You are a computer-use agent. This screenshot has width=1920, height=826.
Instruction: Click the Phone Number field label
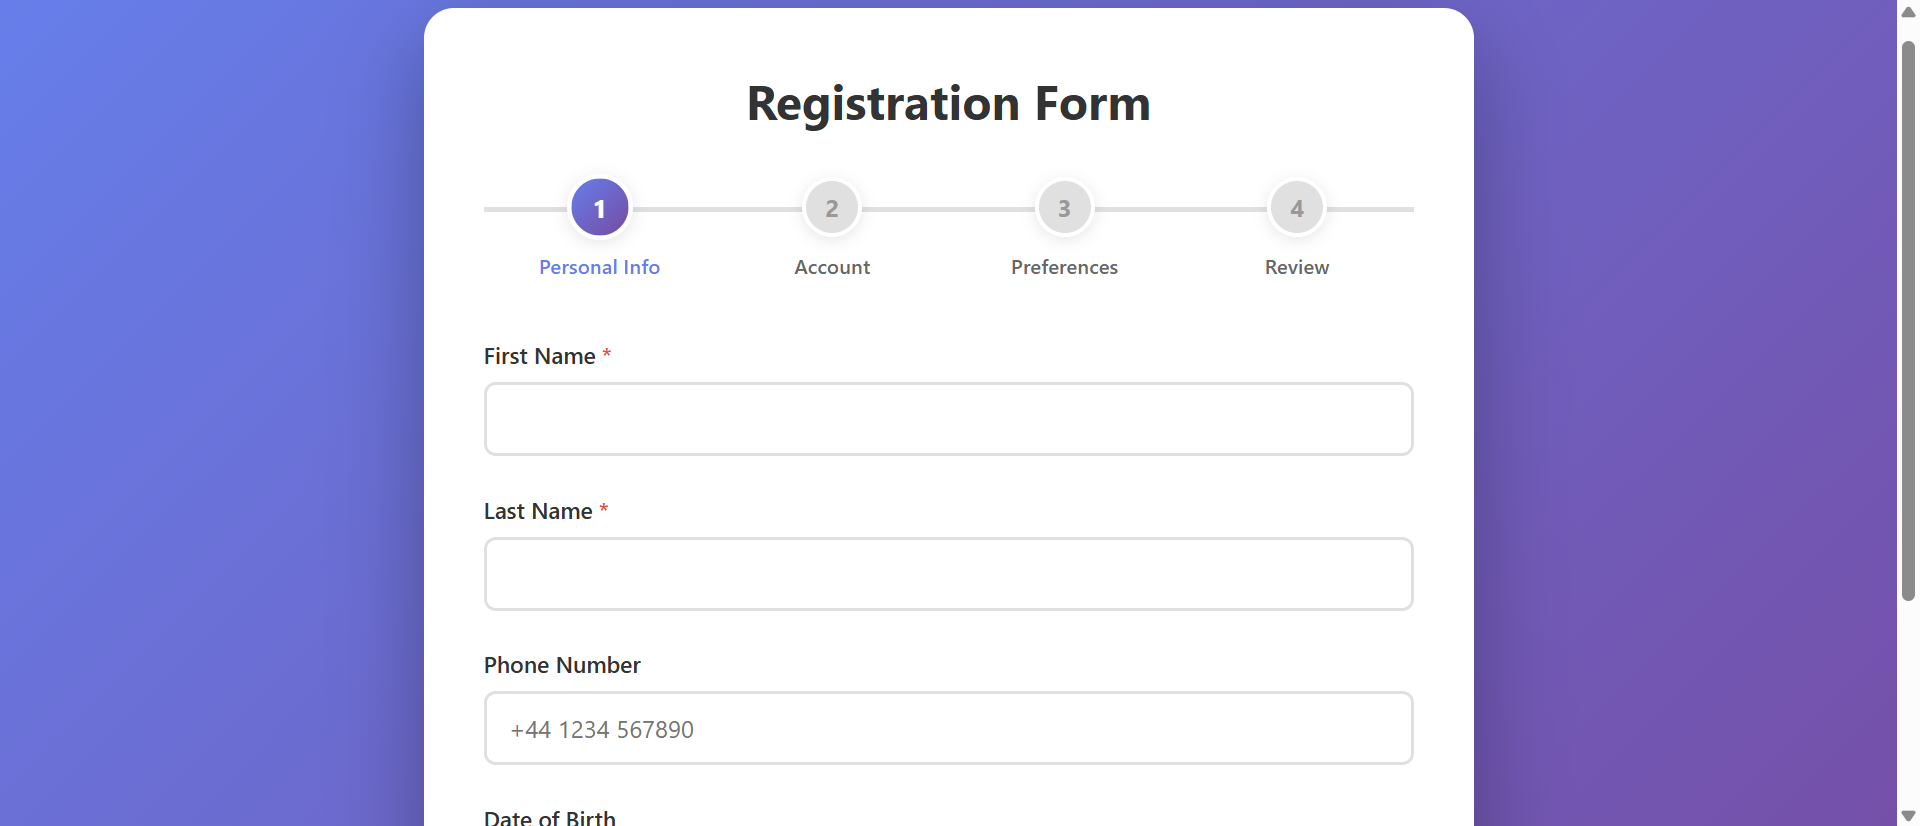pos(561,664)
